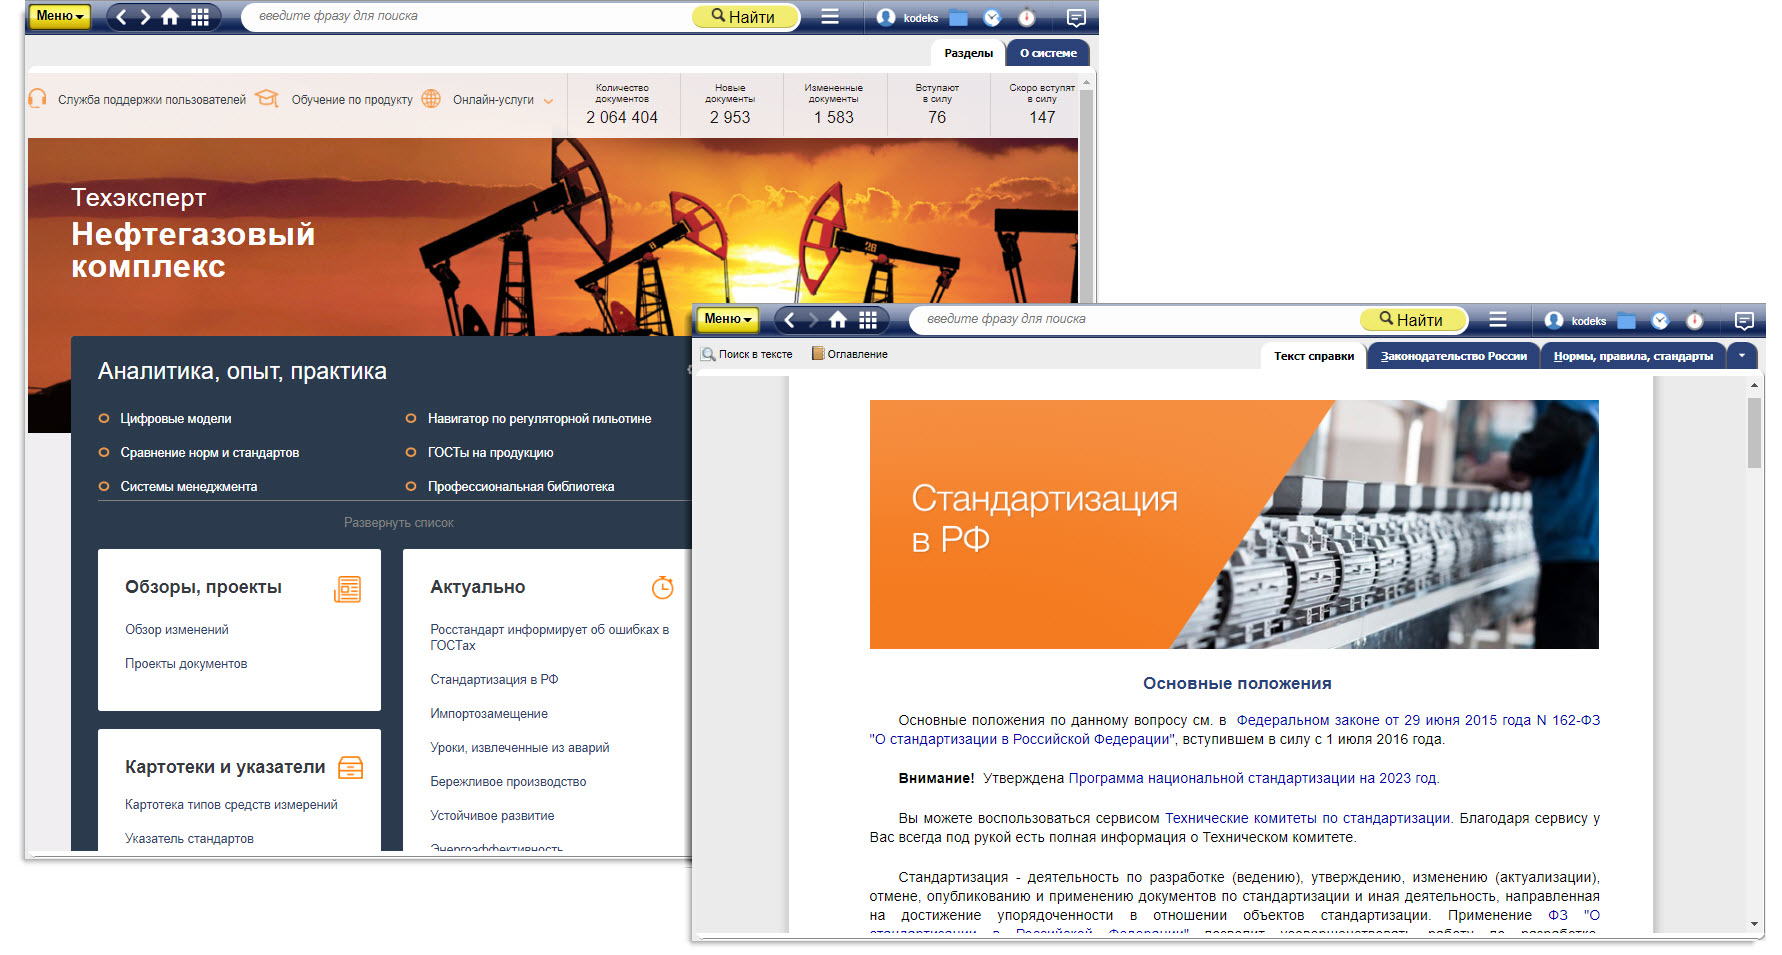The height and width of the screenshot is (955, 1782).
Task: Click Найти button in the back window
Action: point(744,17)
